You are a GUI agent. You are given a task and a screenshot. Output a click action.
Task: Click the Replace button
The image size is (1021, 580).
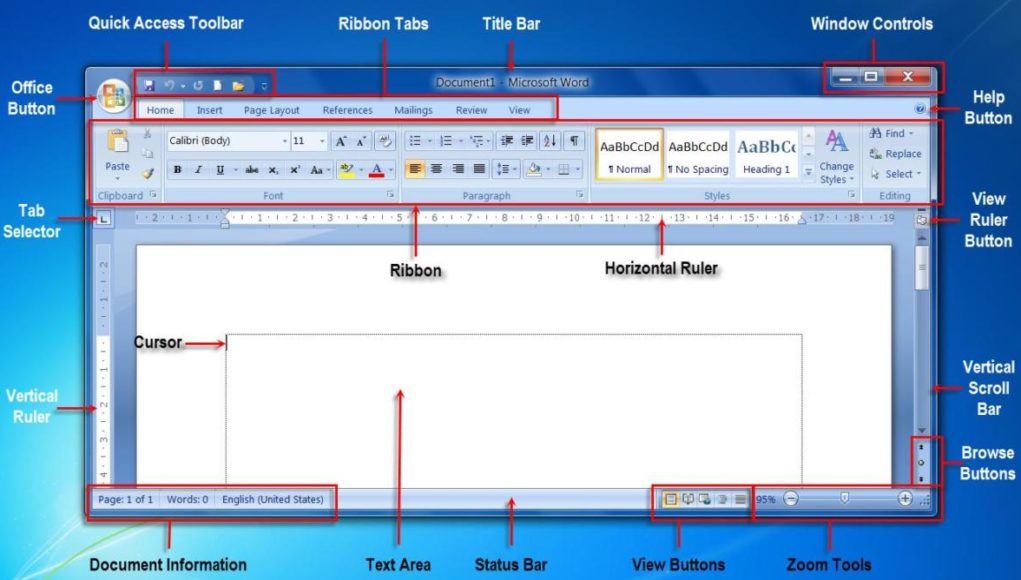pos(895,154)
